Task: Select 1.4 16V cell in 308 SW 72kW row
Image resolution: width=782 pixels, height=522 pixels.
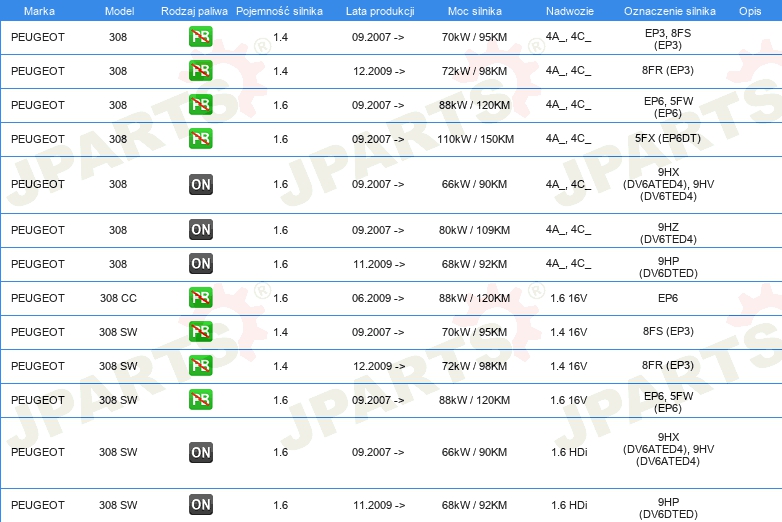Action: click(569, 366)
